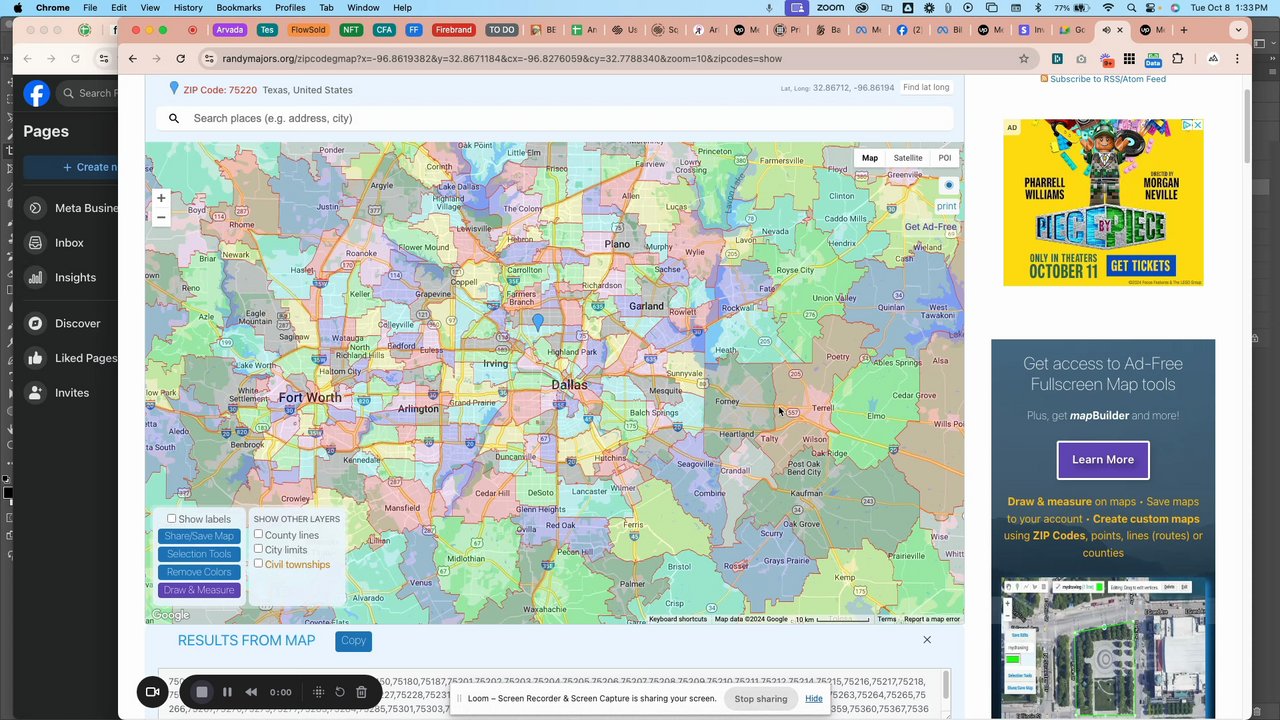Open Loom drag-handle dots icon

click(318, 692)
